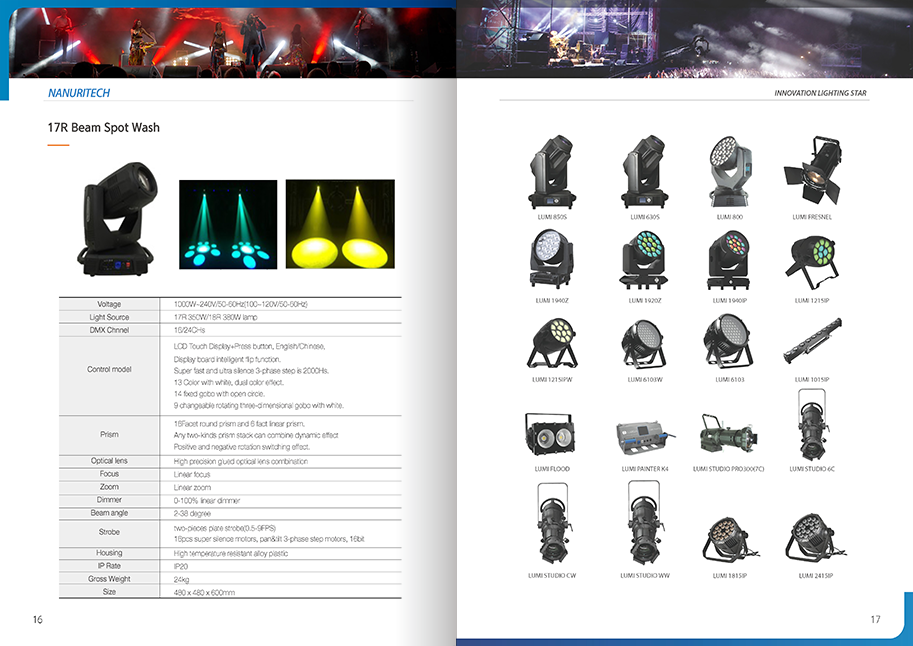Click the page number 17
The image size is (913, 646).
875,620
